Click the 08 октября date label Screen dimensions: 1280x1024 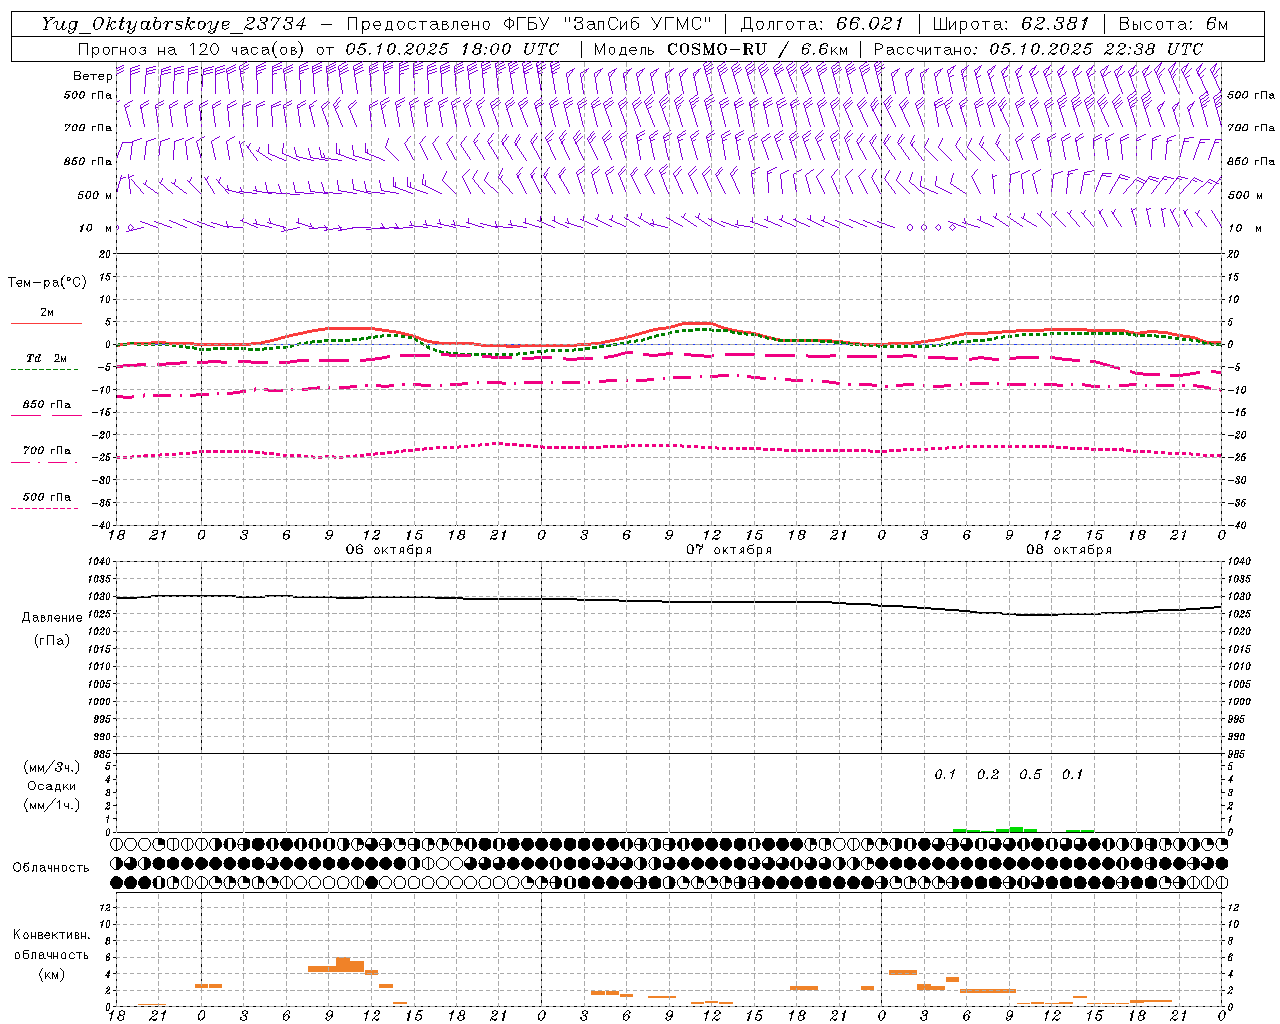coord(1069,550)
